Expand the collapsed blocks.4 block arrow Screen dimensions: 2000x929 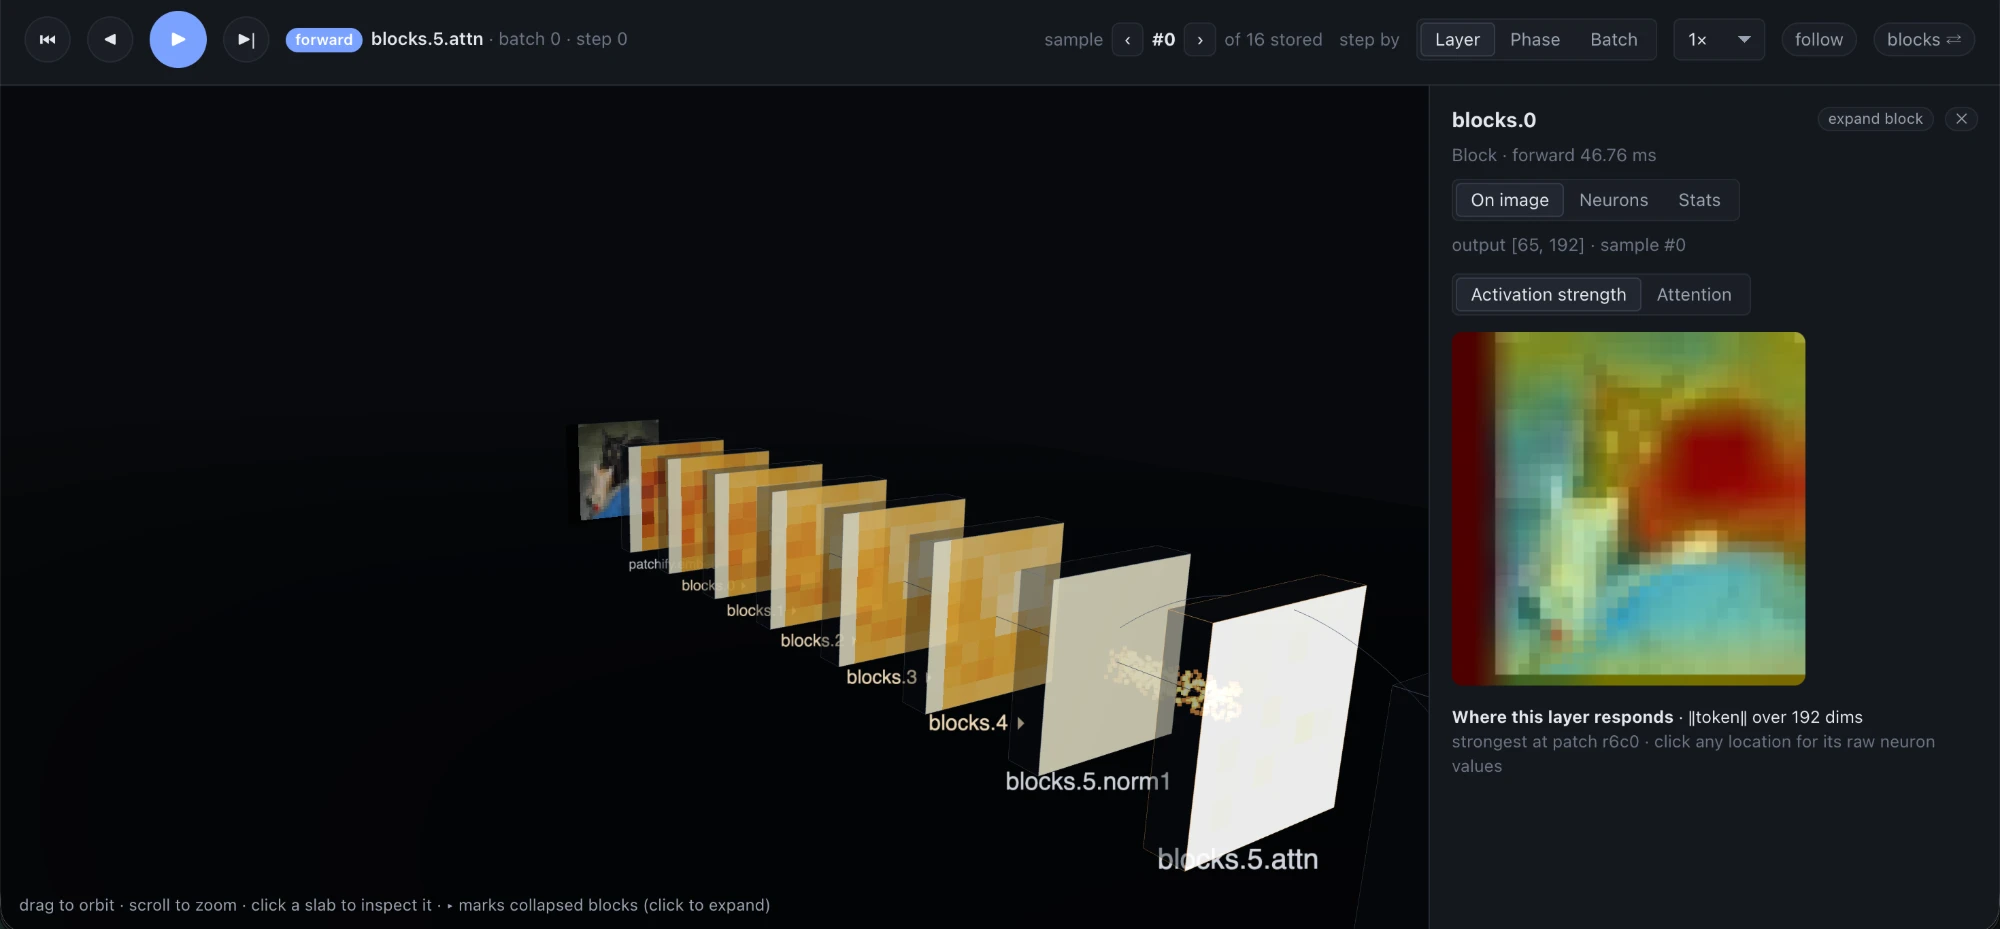click(1021, 723)
